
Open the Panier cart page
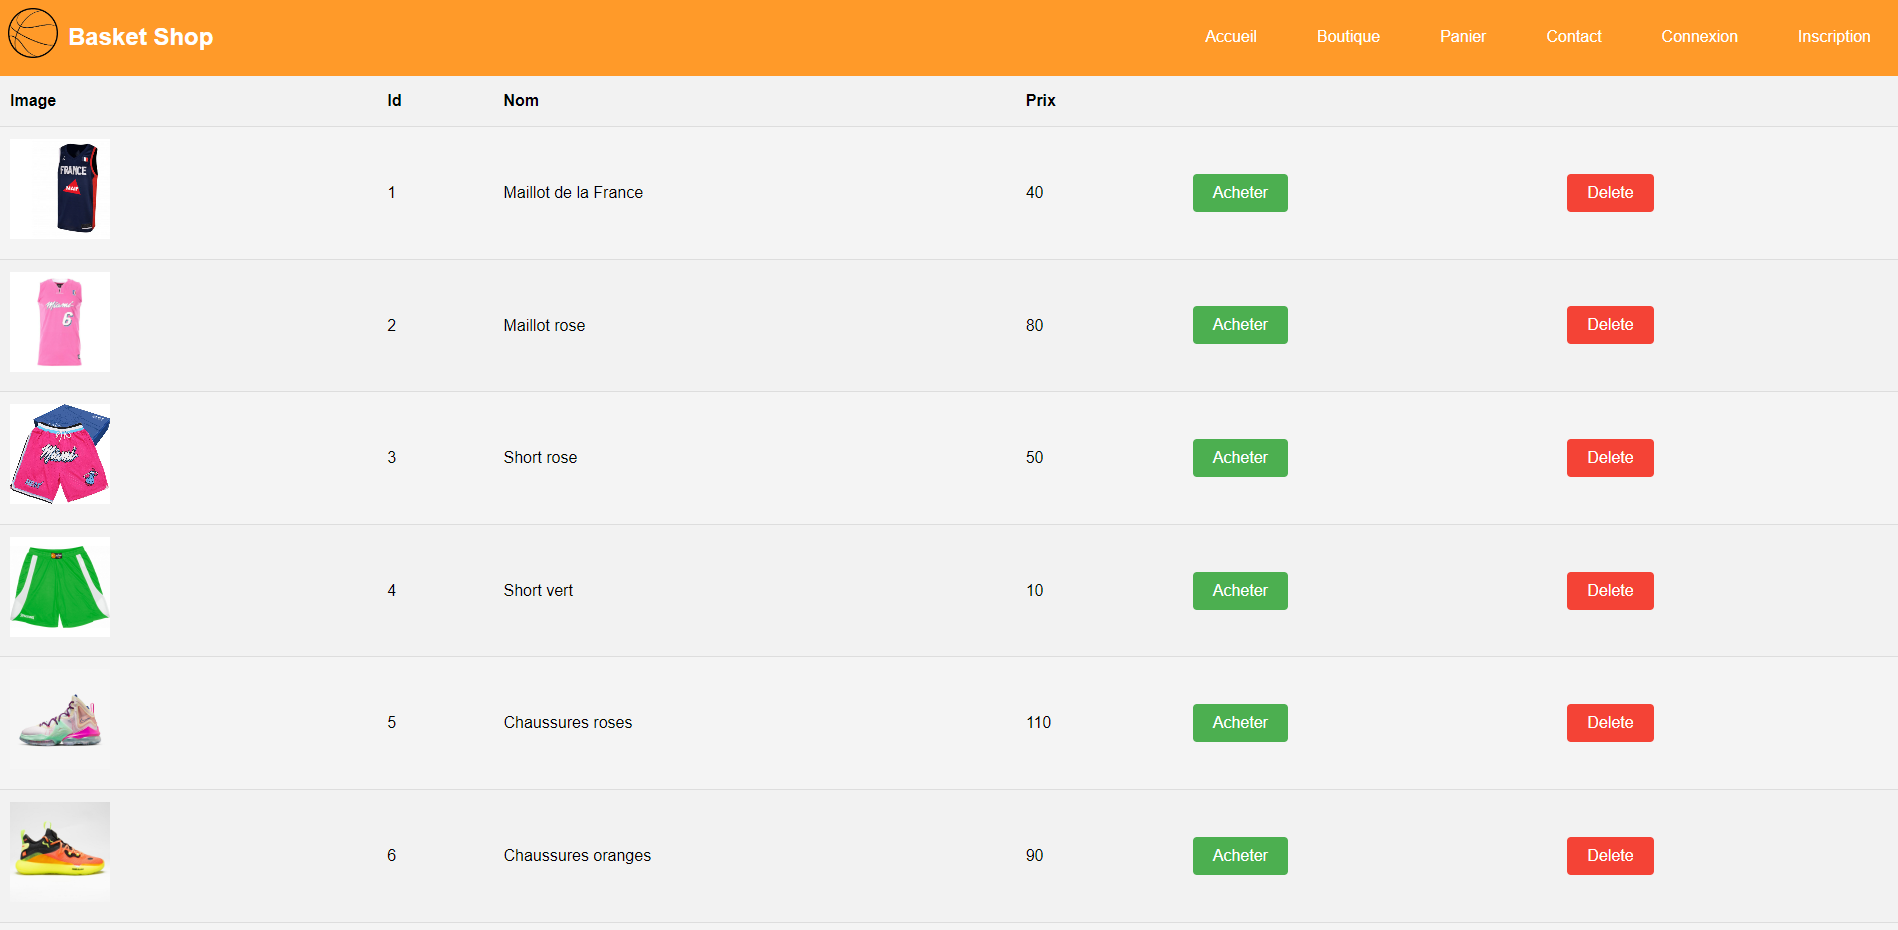pos(1463,36)
